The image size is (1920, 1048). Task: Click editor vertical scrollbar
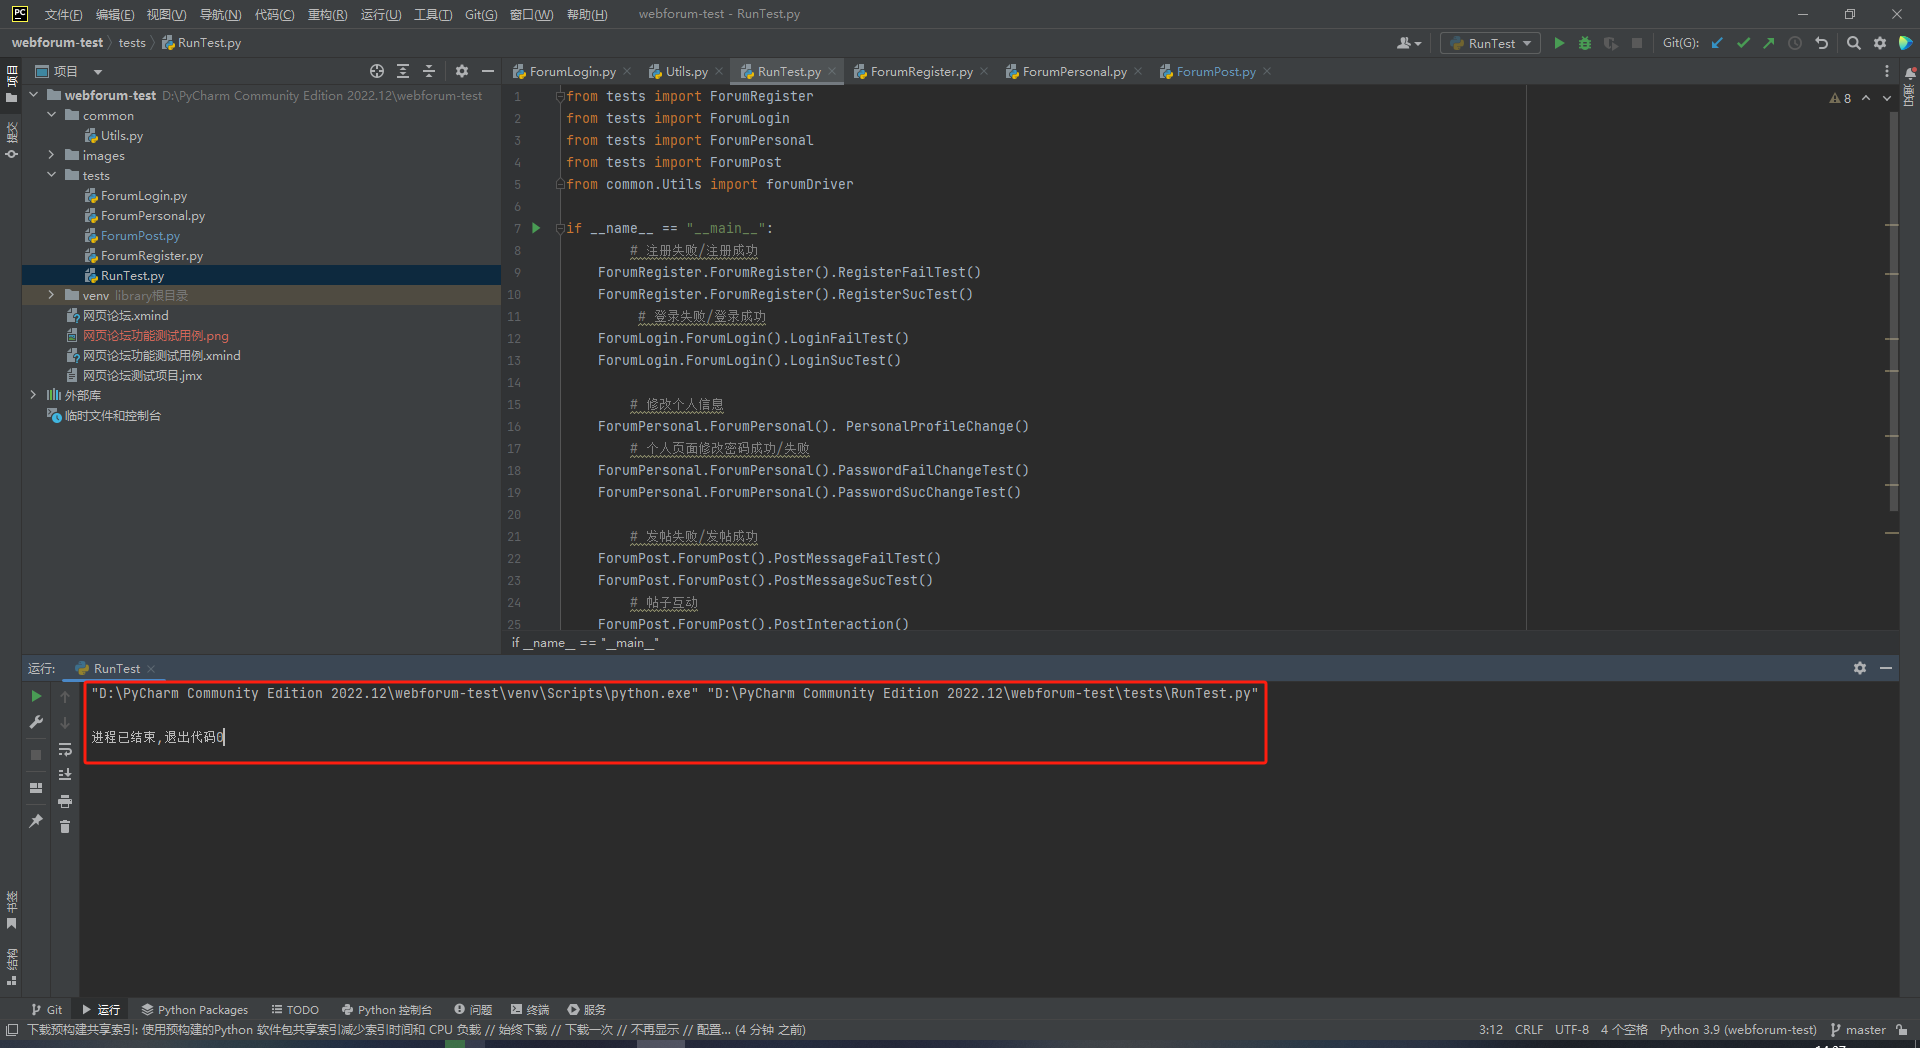coord(1893,312)
